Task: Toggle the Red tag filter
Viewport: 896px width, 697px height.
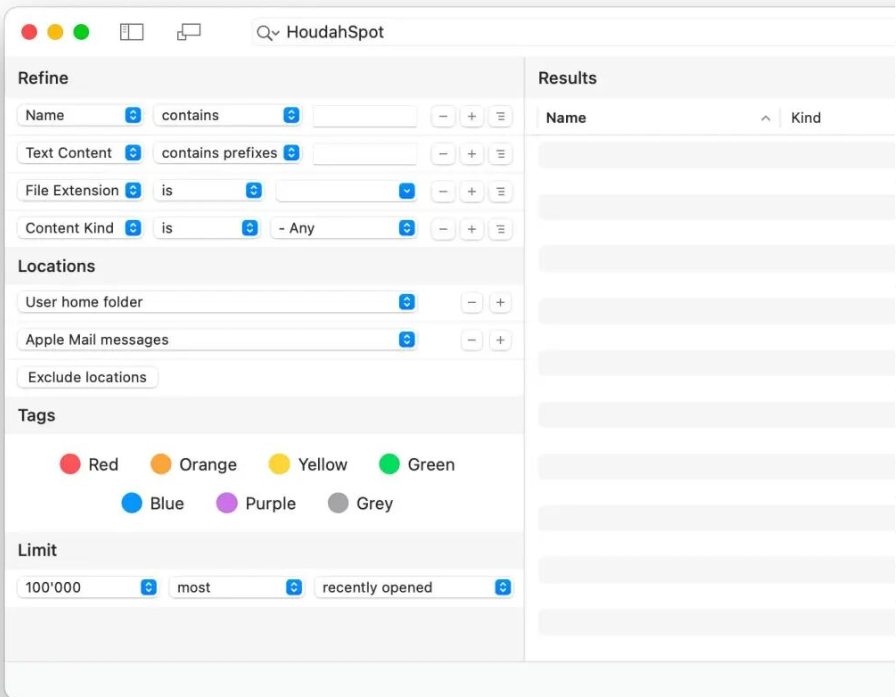Action: point(89,464)
